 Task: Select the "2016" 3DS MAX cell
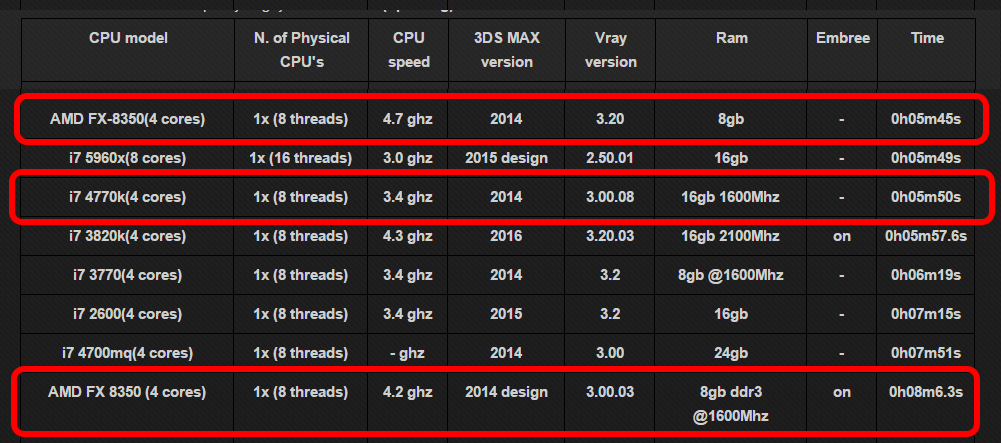click(x=506, y=237)
